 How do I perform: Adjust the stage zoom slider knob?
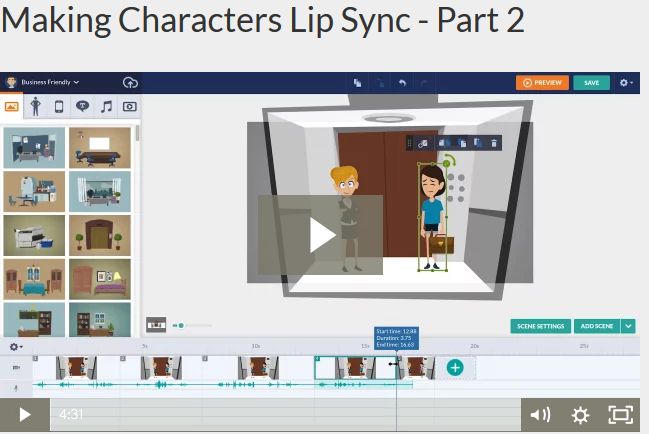tap(181, 326)
